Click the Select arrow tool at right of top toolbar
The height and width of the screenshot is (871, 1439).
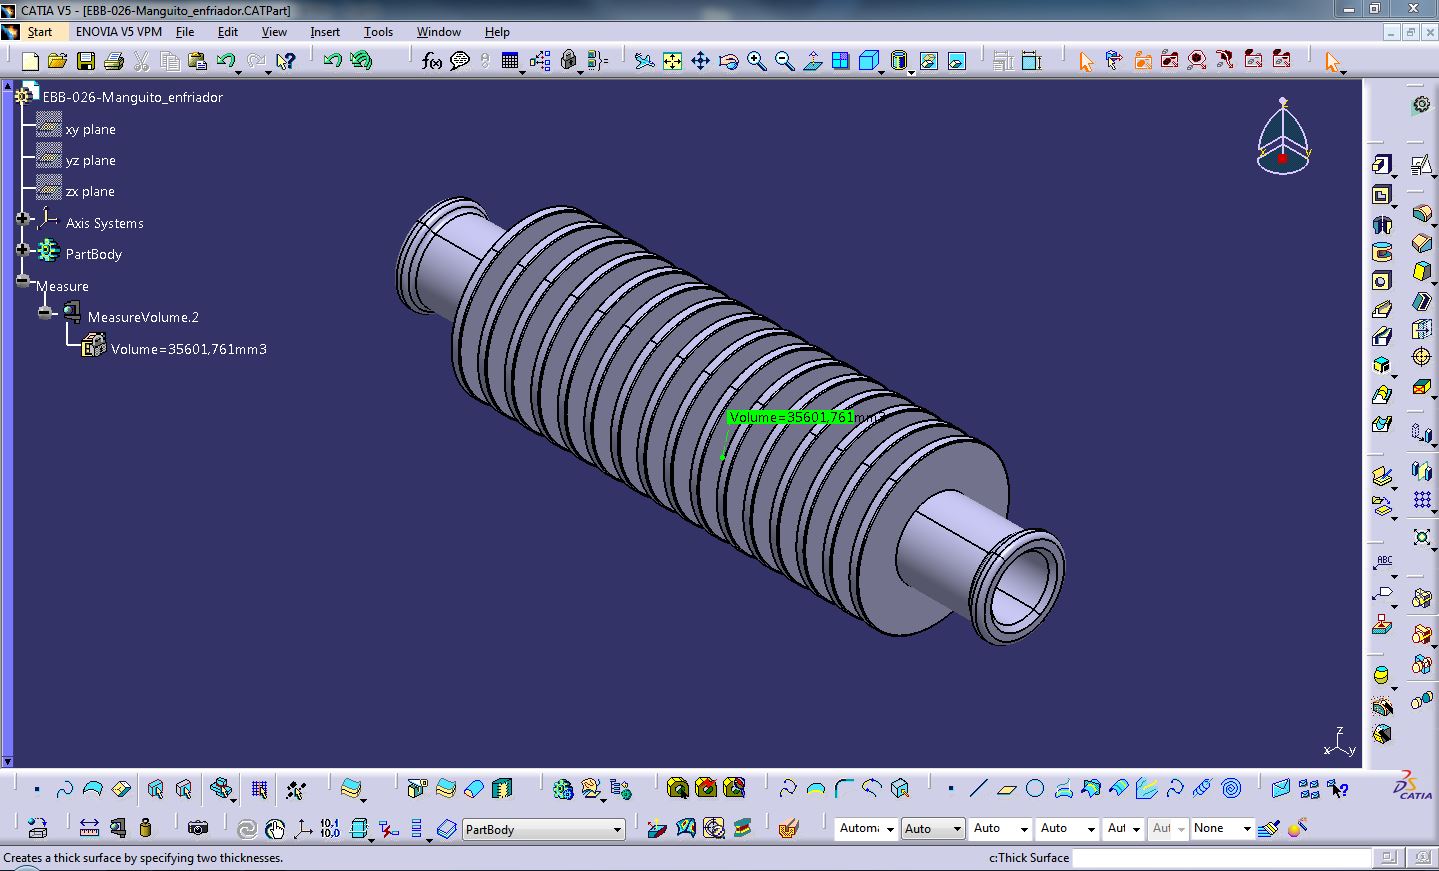pos(1332,62)
